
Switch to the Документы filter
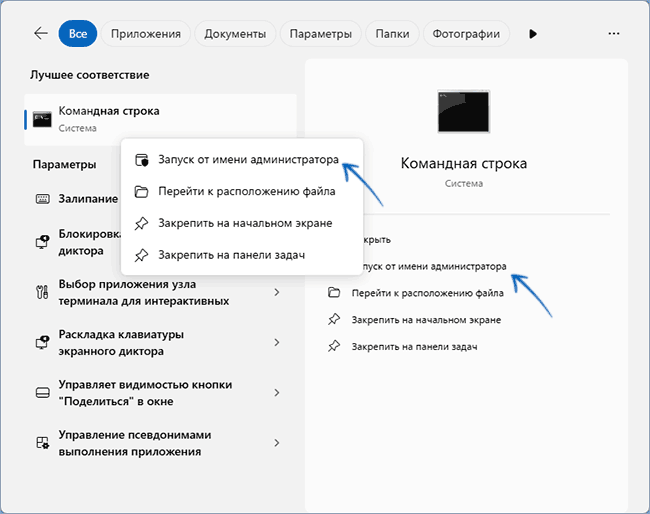(x=235, y=34)
